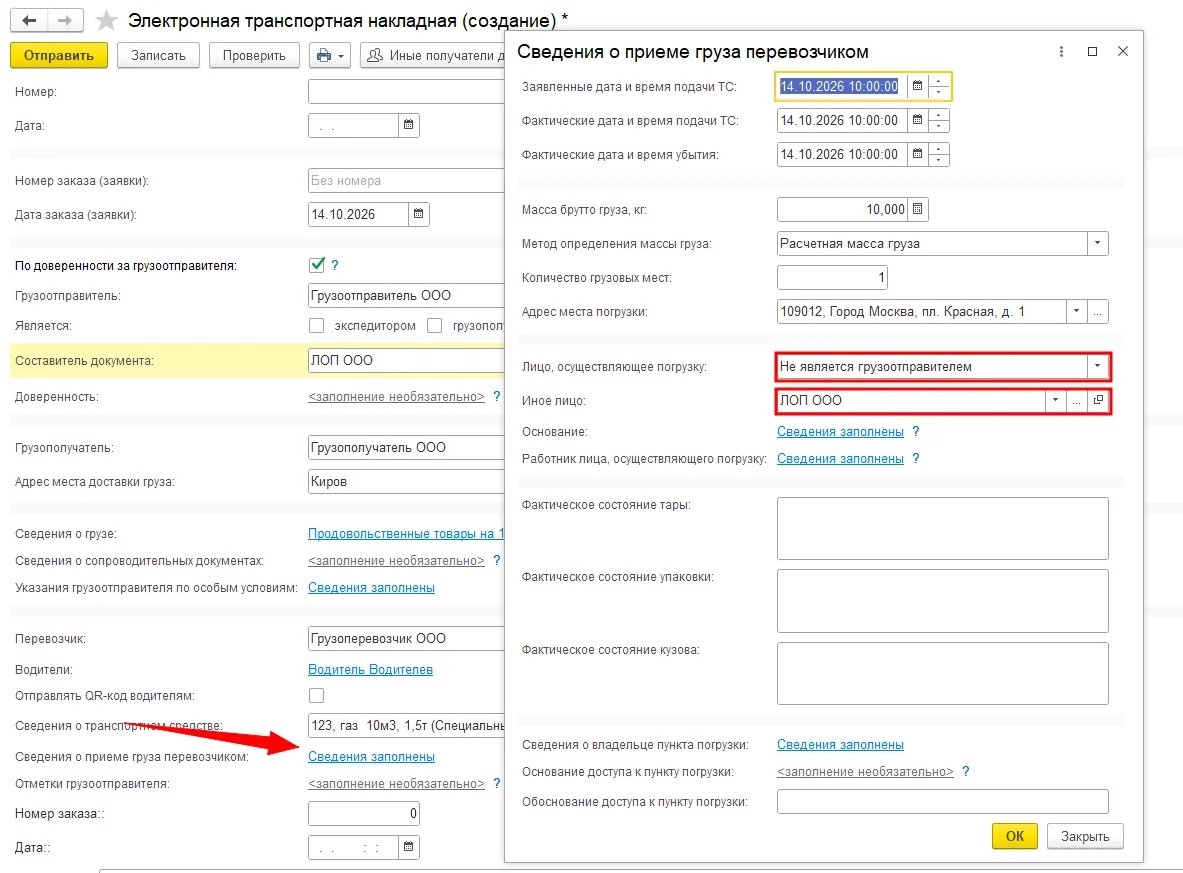The height and width of the screenshot is (873, 1183).
Task: Open the print menu button
Action: pyautogui.click(x=330, y=55)
